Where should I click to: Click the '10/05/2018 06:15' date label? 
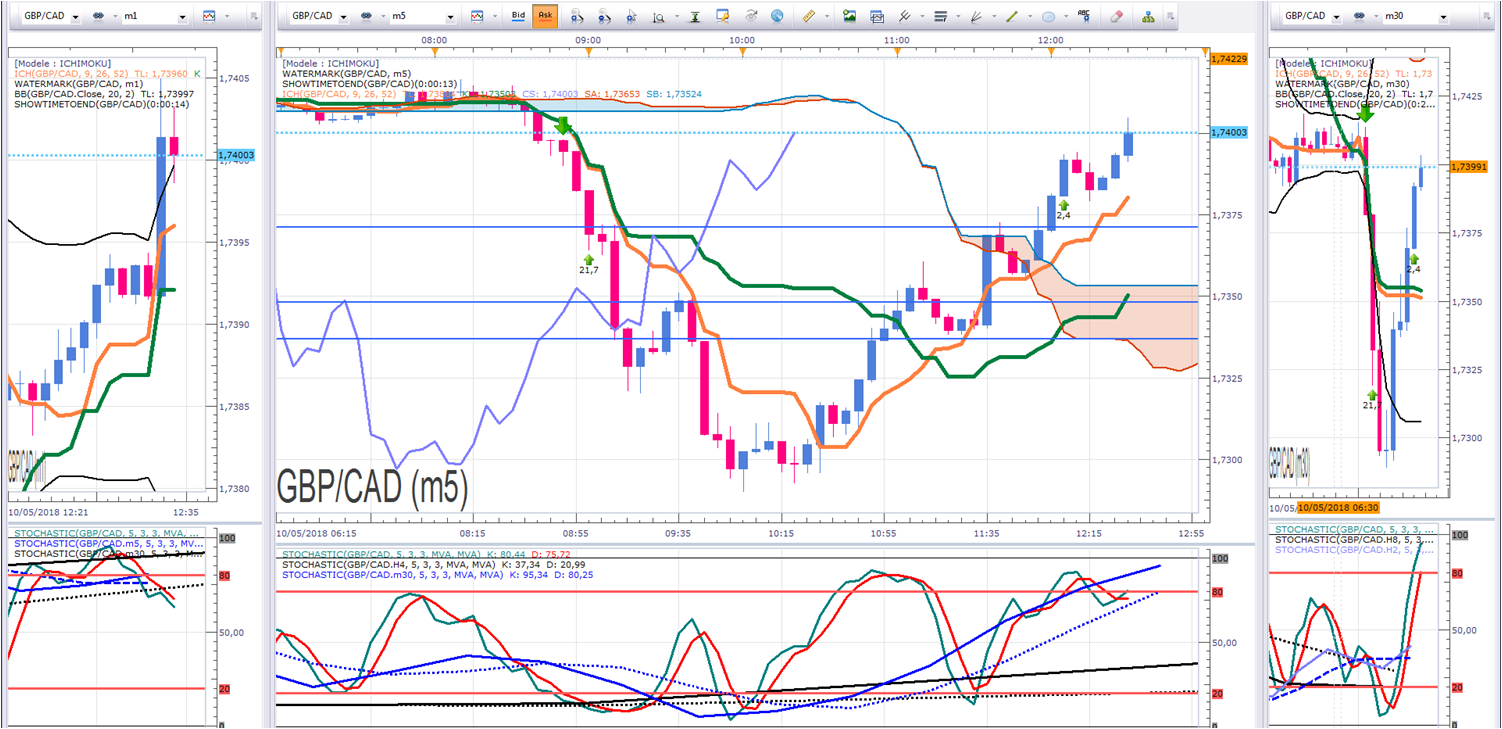coord(318,533)
